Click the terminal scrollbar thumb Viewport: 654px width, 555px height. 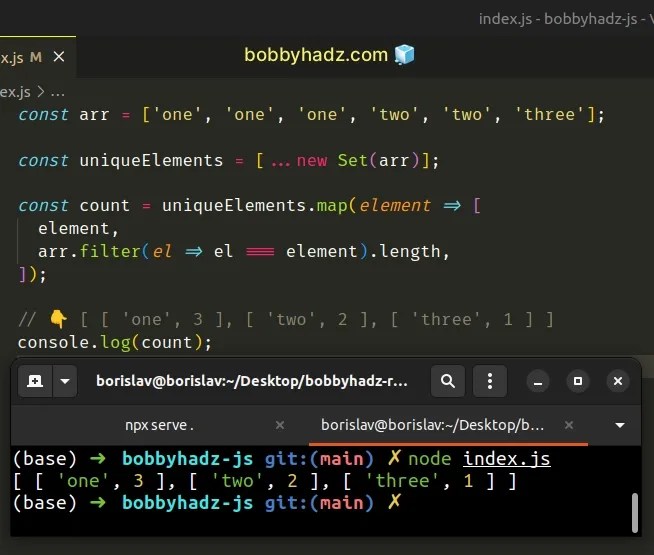coord(635,513)
